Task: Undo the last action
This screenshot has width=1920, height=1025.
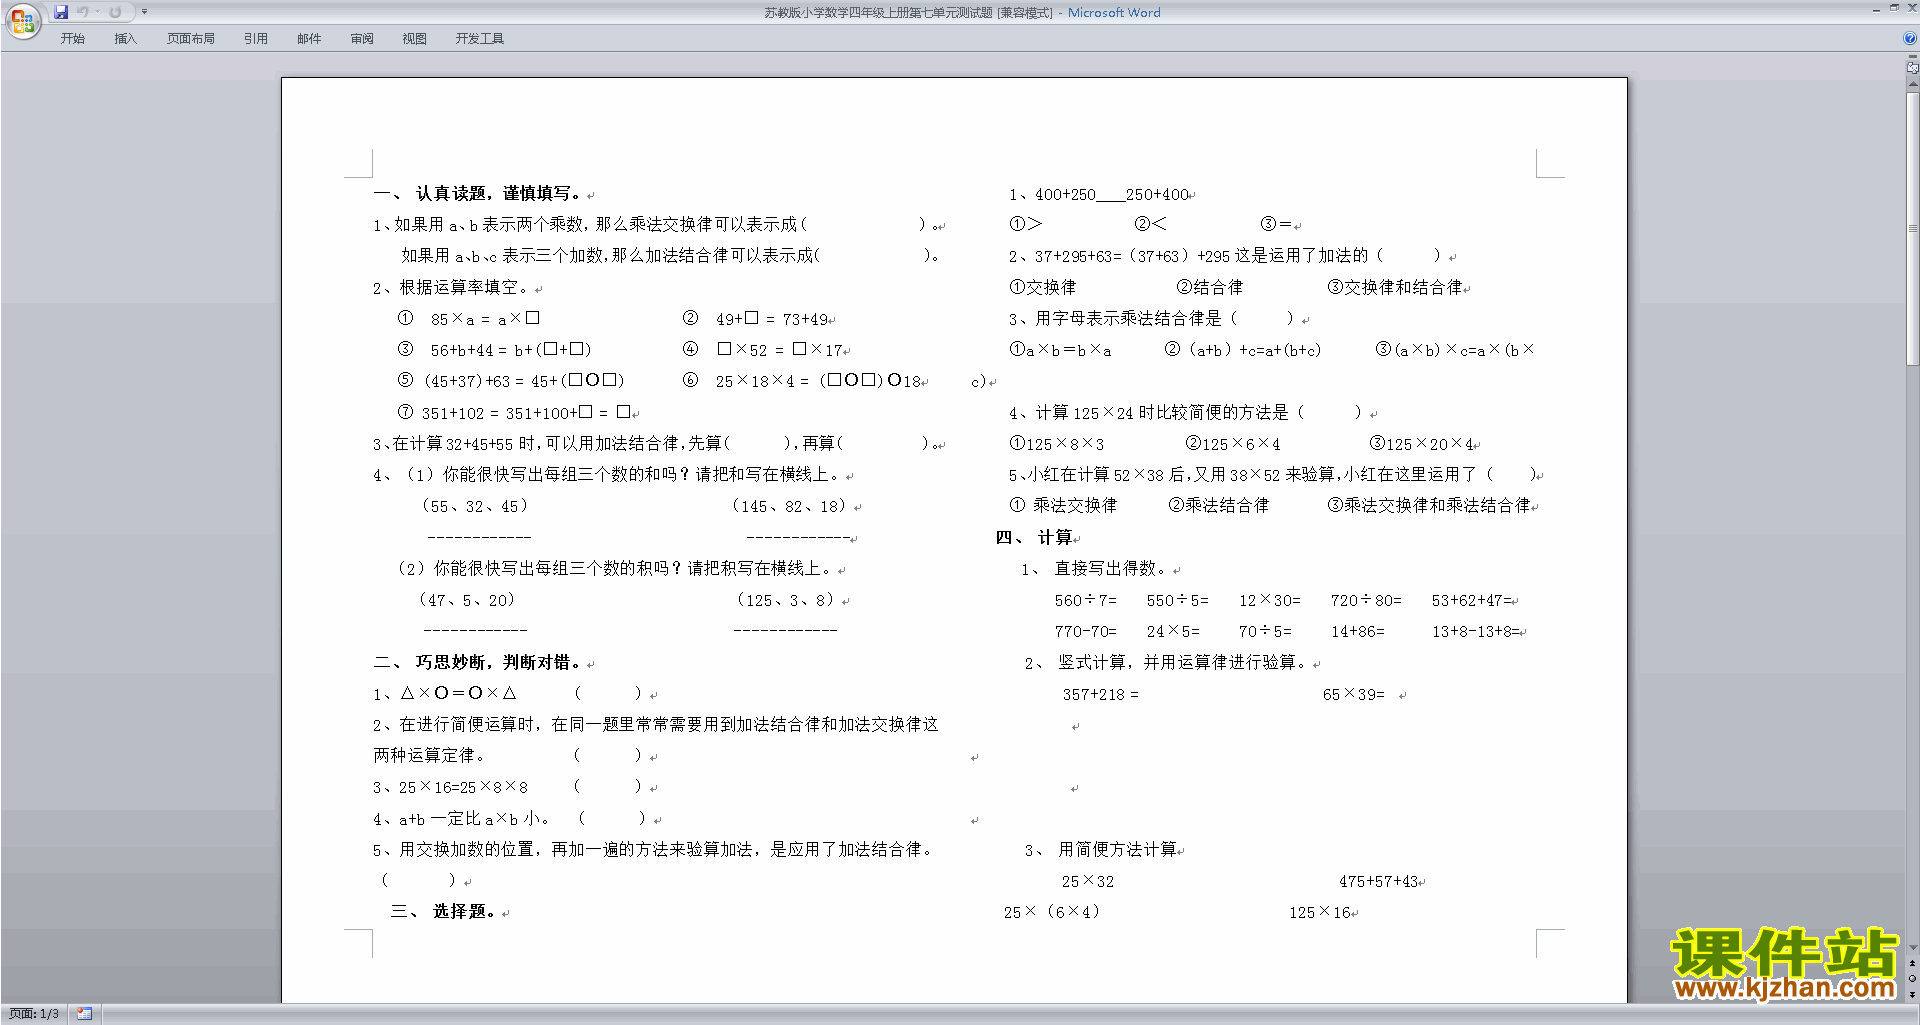Action: 83,12
